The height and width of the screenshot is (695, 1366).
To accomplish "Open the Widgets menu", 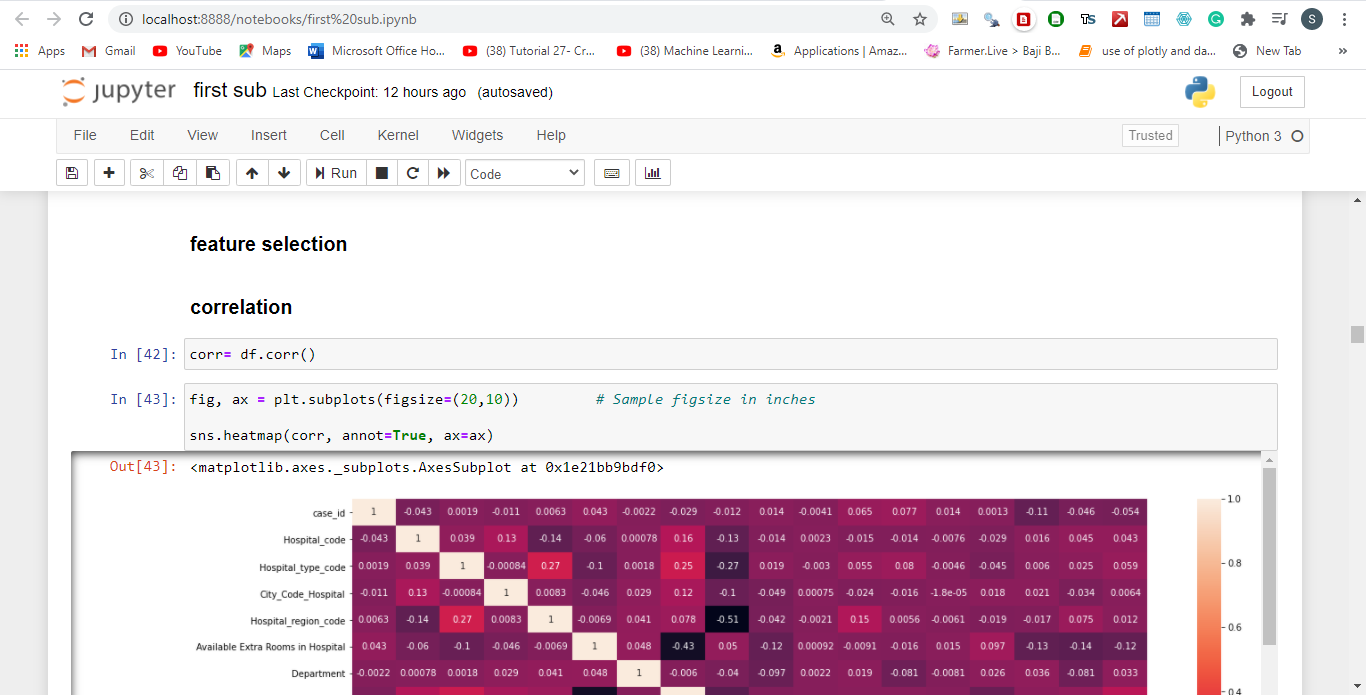I will 477,135.
